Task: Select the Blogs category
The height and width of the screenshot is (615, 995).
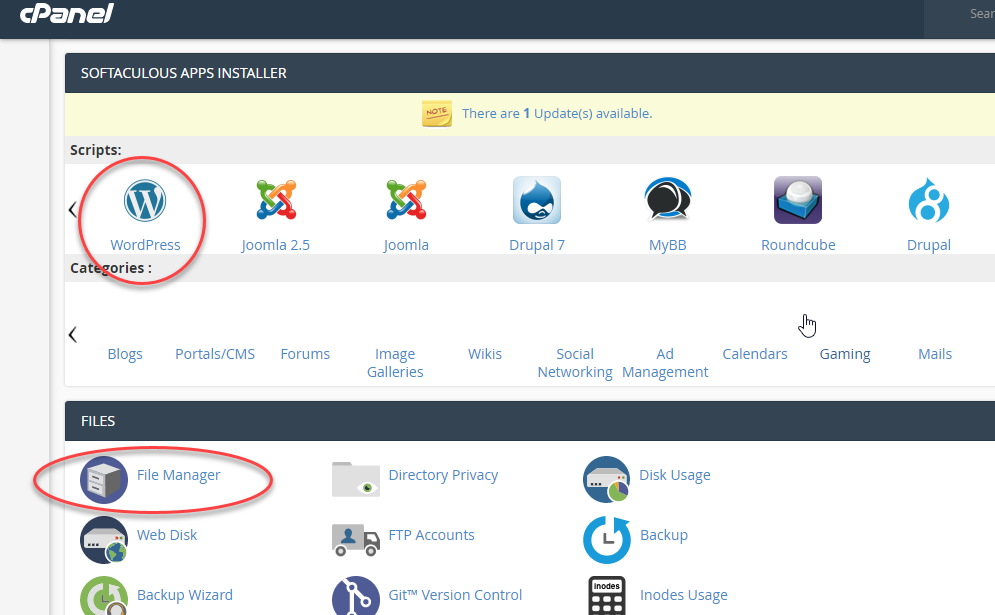Action: pos(125,354)
